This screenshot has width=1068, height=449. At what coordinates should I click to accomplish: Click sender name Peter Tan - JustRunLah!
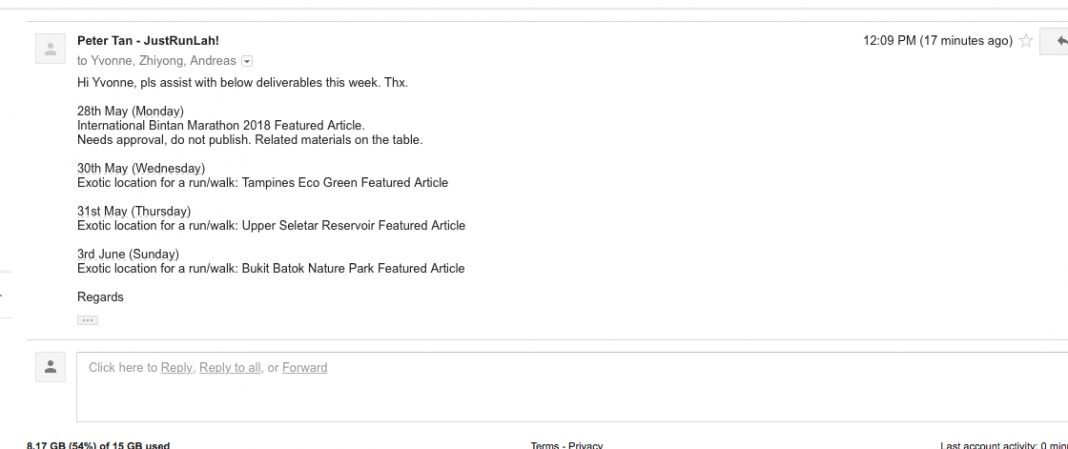click(148, 41)
